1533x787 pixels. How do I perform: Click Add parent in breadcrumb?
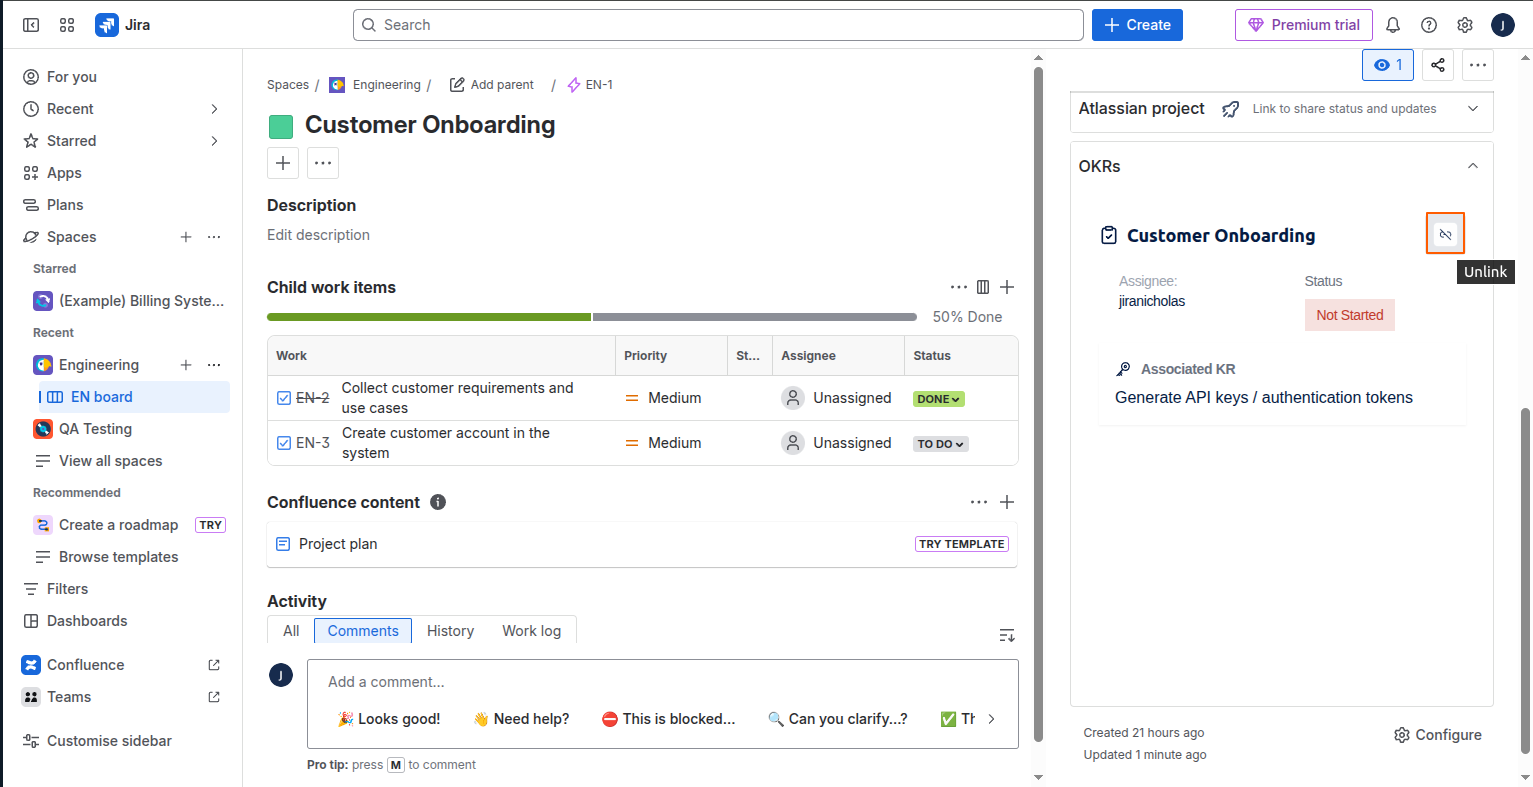coord(491,85)
